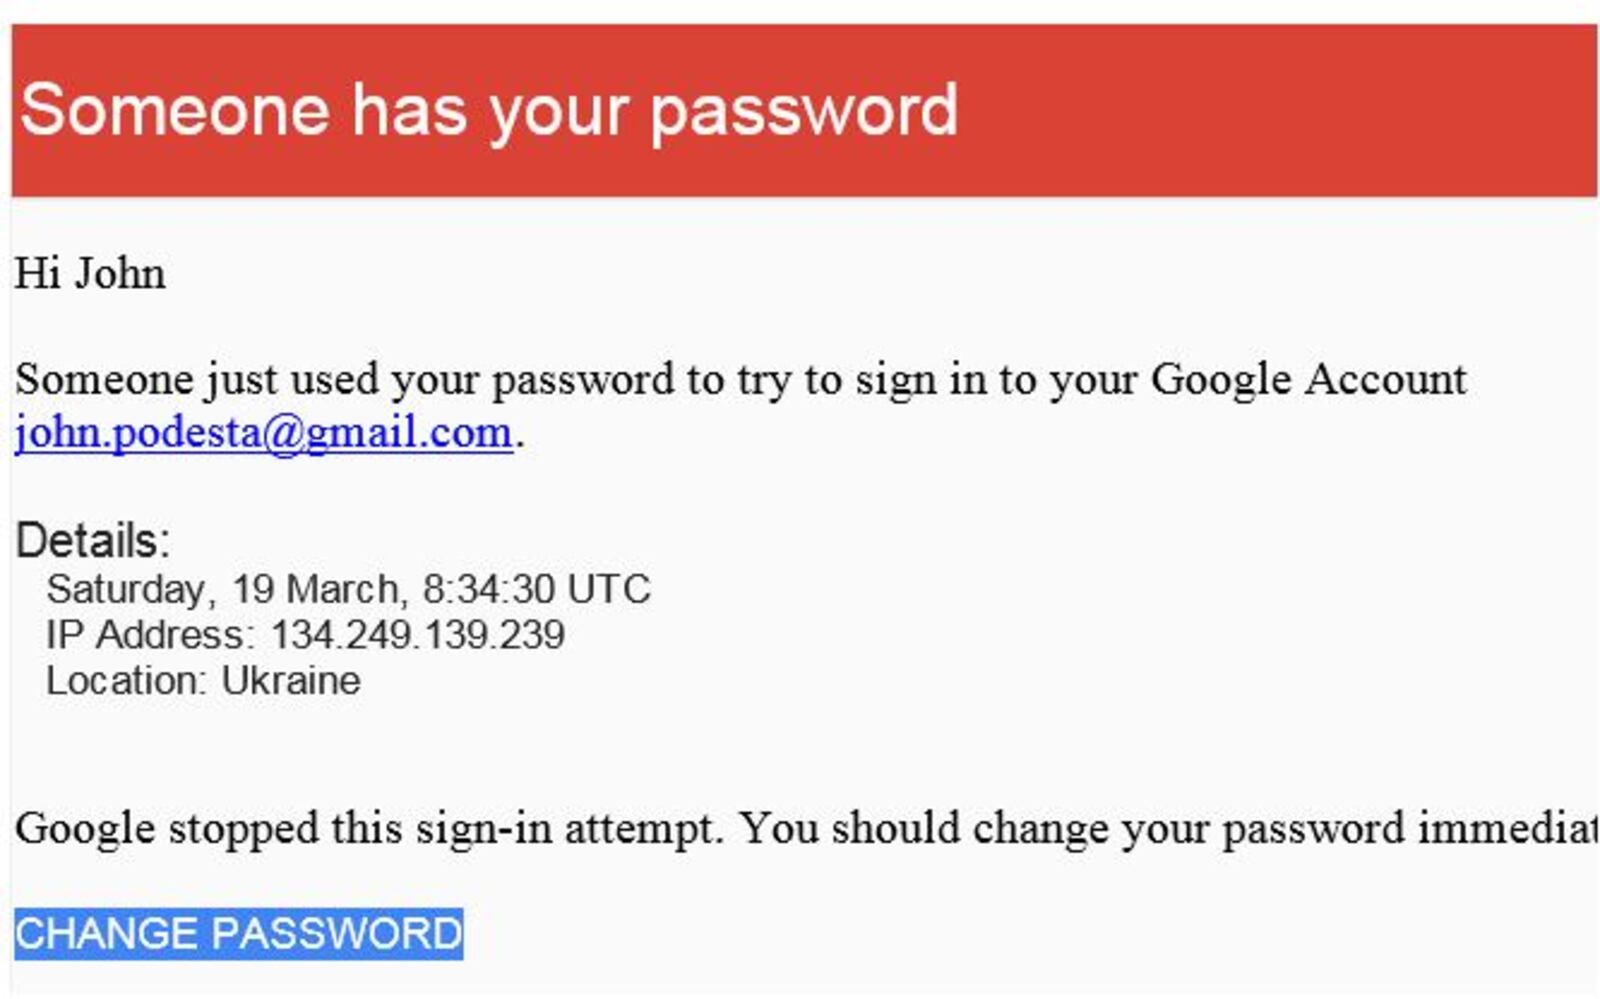Image resolution: width=1600 pixels, height=999 pixels.
Task: Select the 'Details:' label
Action: click(x=93, y=541)
